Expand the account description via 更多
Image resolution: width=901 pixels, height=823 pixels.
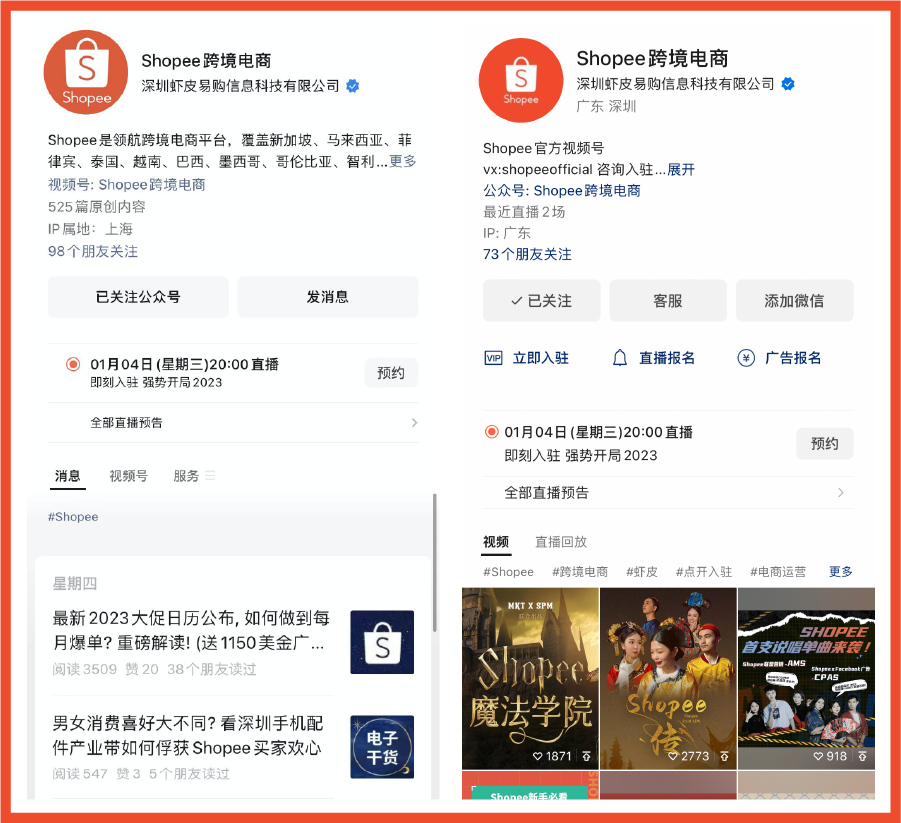[401, 163]
